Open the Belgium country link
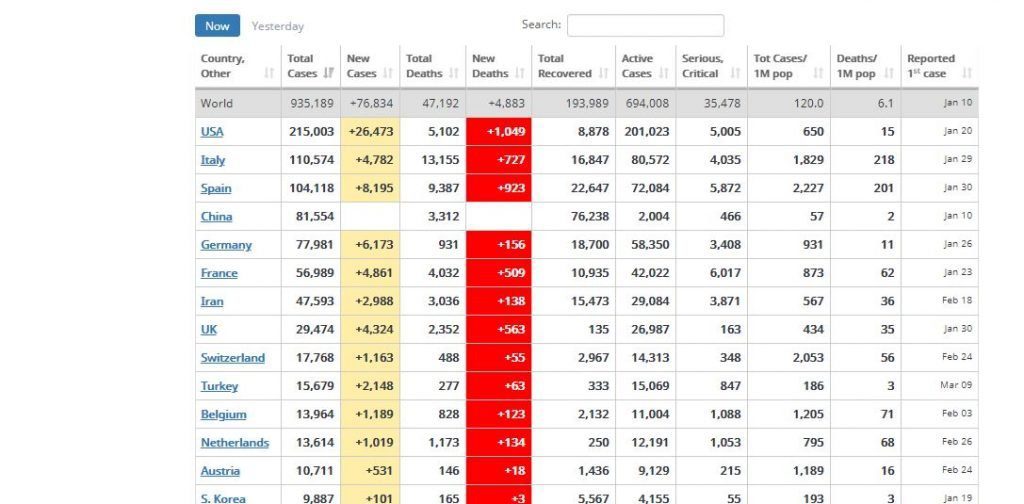 click(x=223, y=414)
